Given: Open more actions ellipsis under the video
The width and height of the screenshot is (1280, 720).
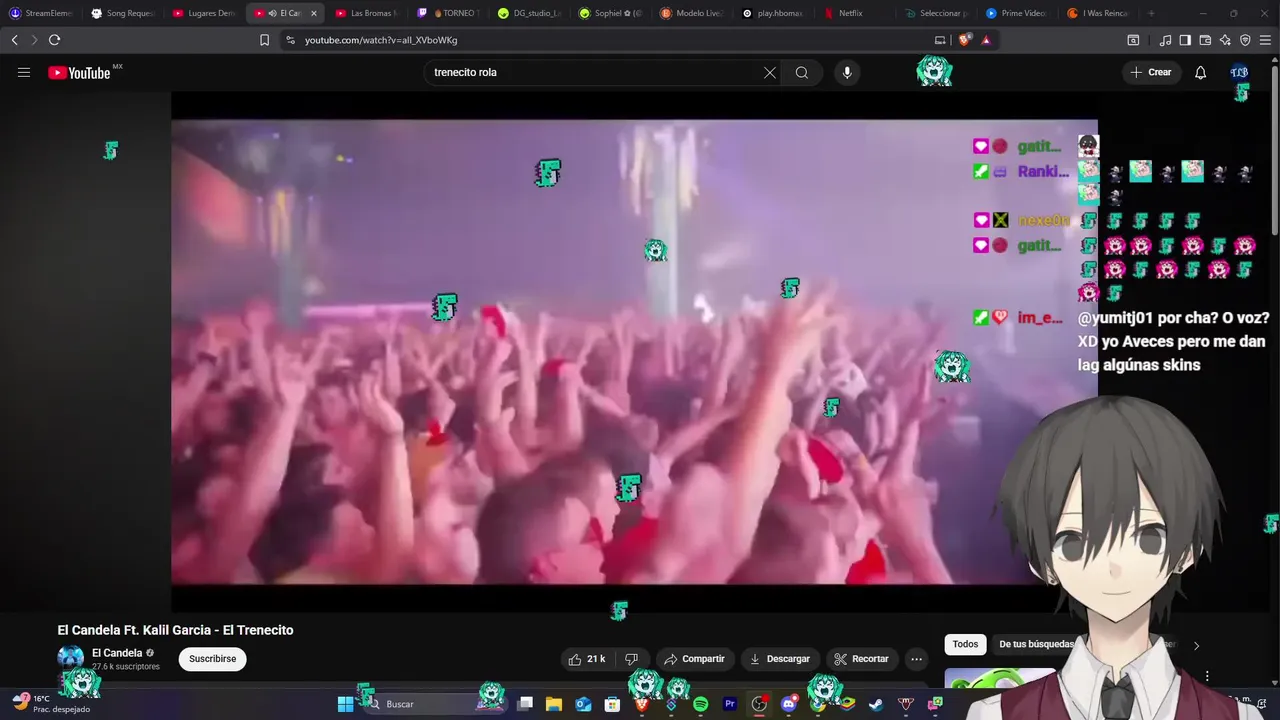Looking at the screenshot, I should (916, 659).
